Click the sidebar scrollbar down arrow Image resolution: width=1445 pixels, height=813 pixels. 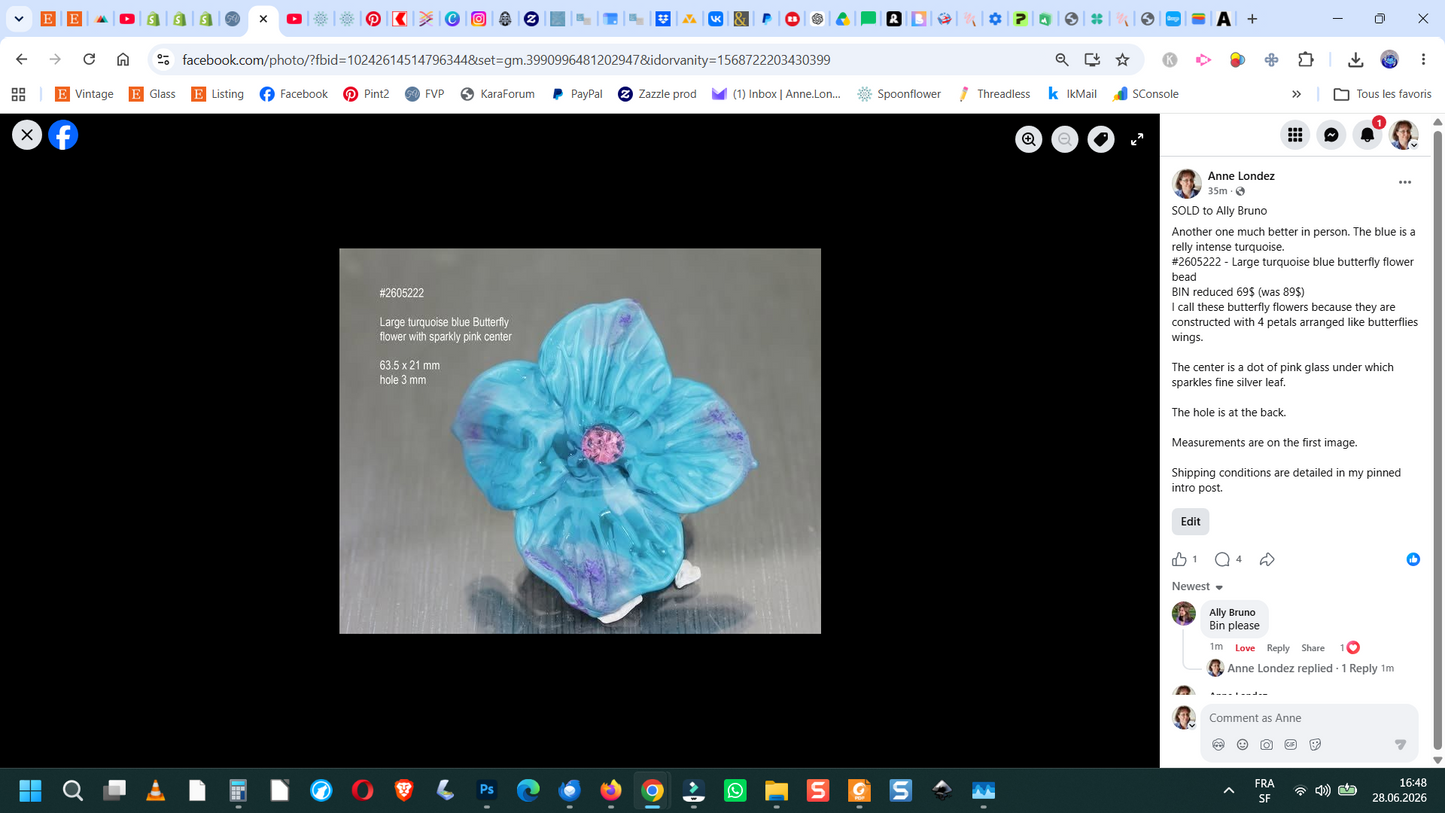[x=1438, y=761]
